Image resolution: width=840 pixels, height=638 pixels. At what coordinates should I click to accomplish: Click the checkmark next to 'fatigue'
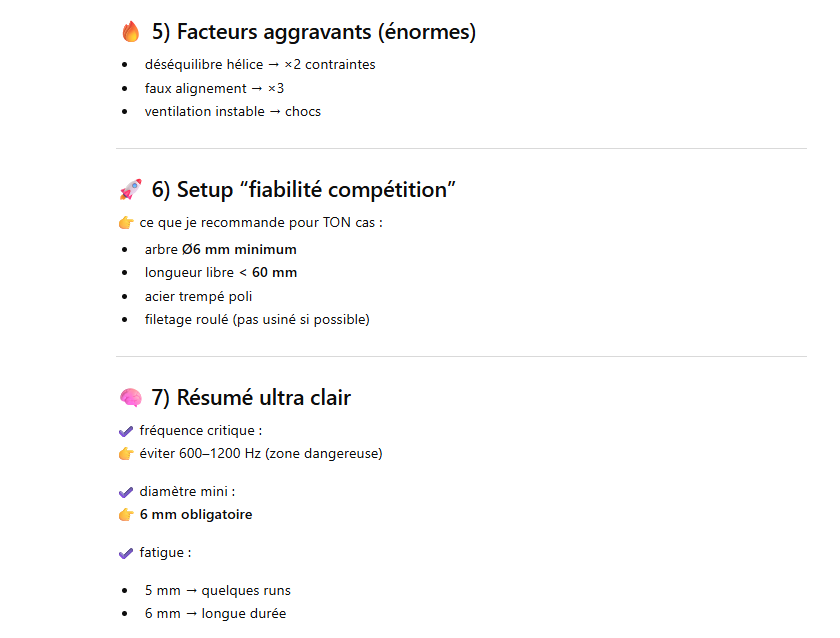click(126, 553)
